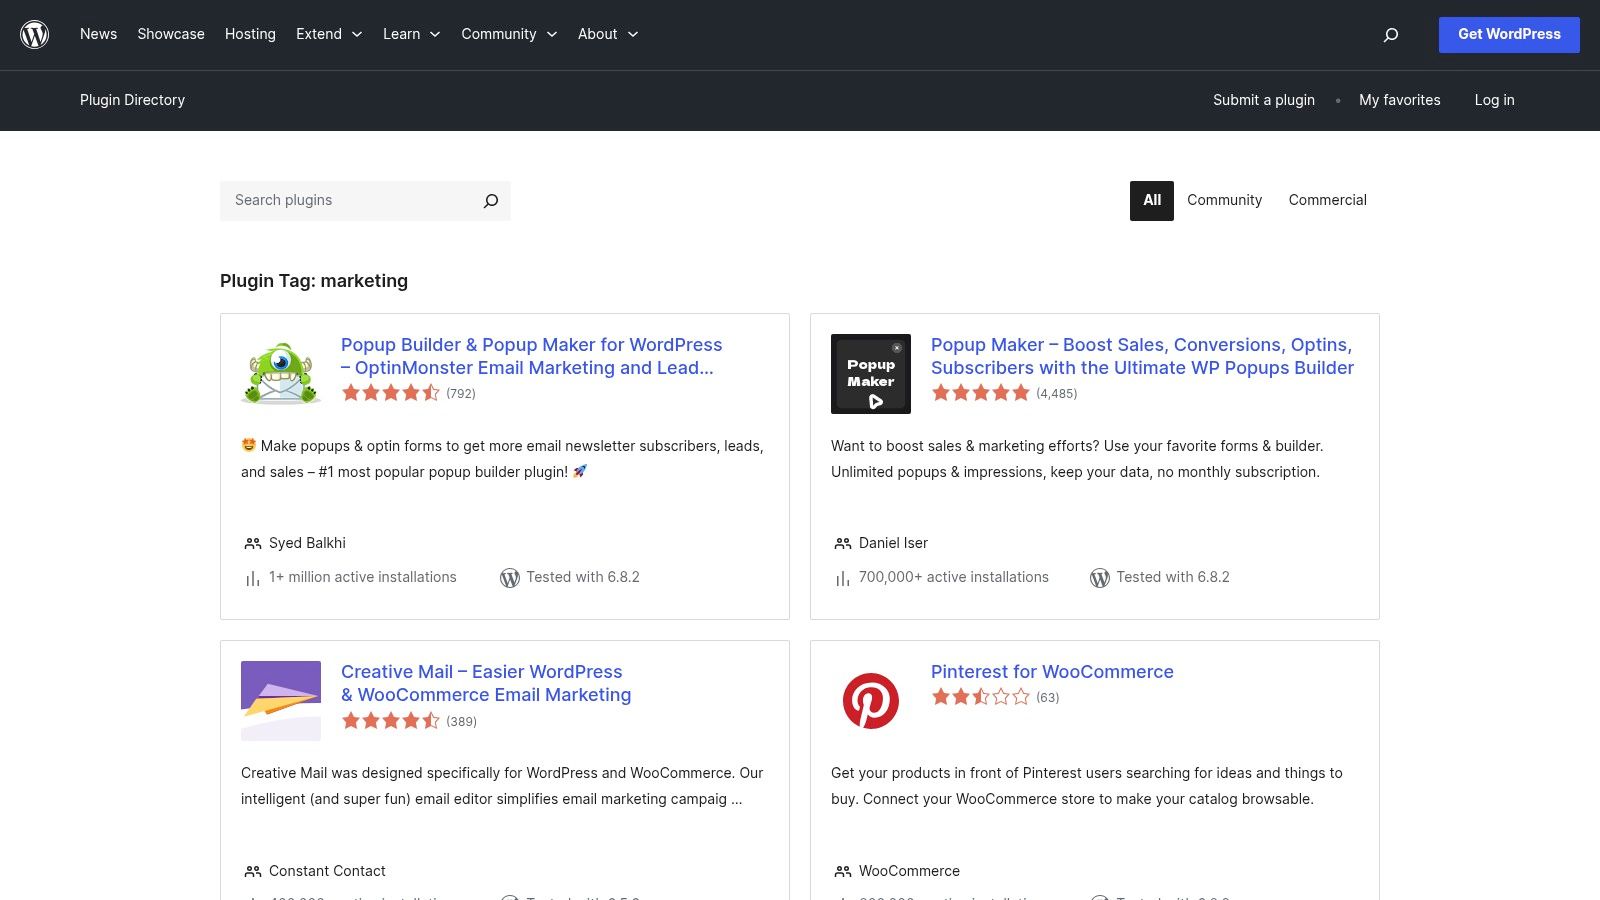Open My favorites

pos(1400,100)
